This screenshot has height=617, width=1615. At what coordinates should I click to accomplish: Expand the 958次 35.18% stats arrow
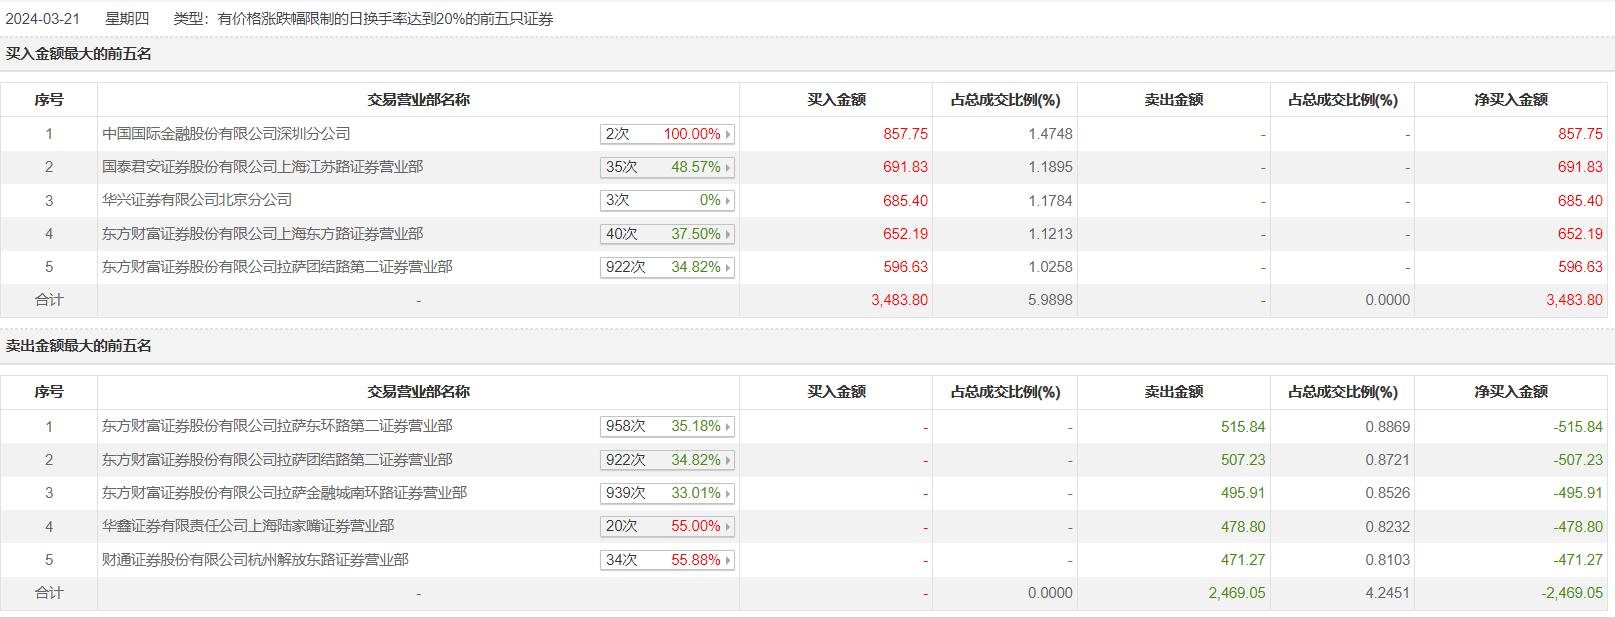pyautogui.click(x=728, y=426)
